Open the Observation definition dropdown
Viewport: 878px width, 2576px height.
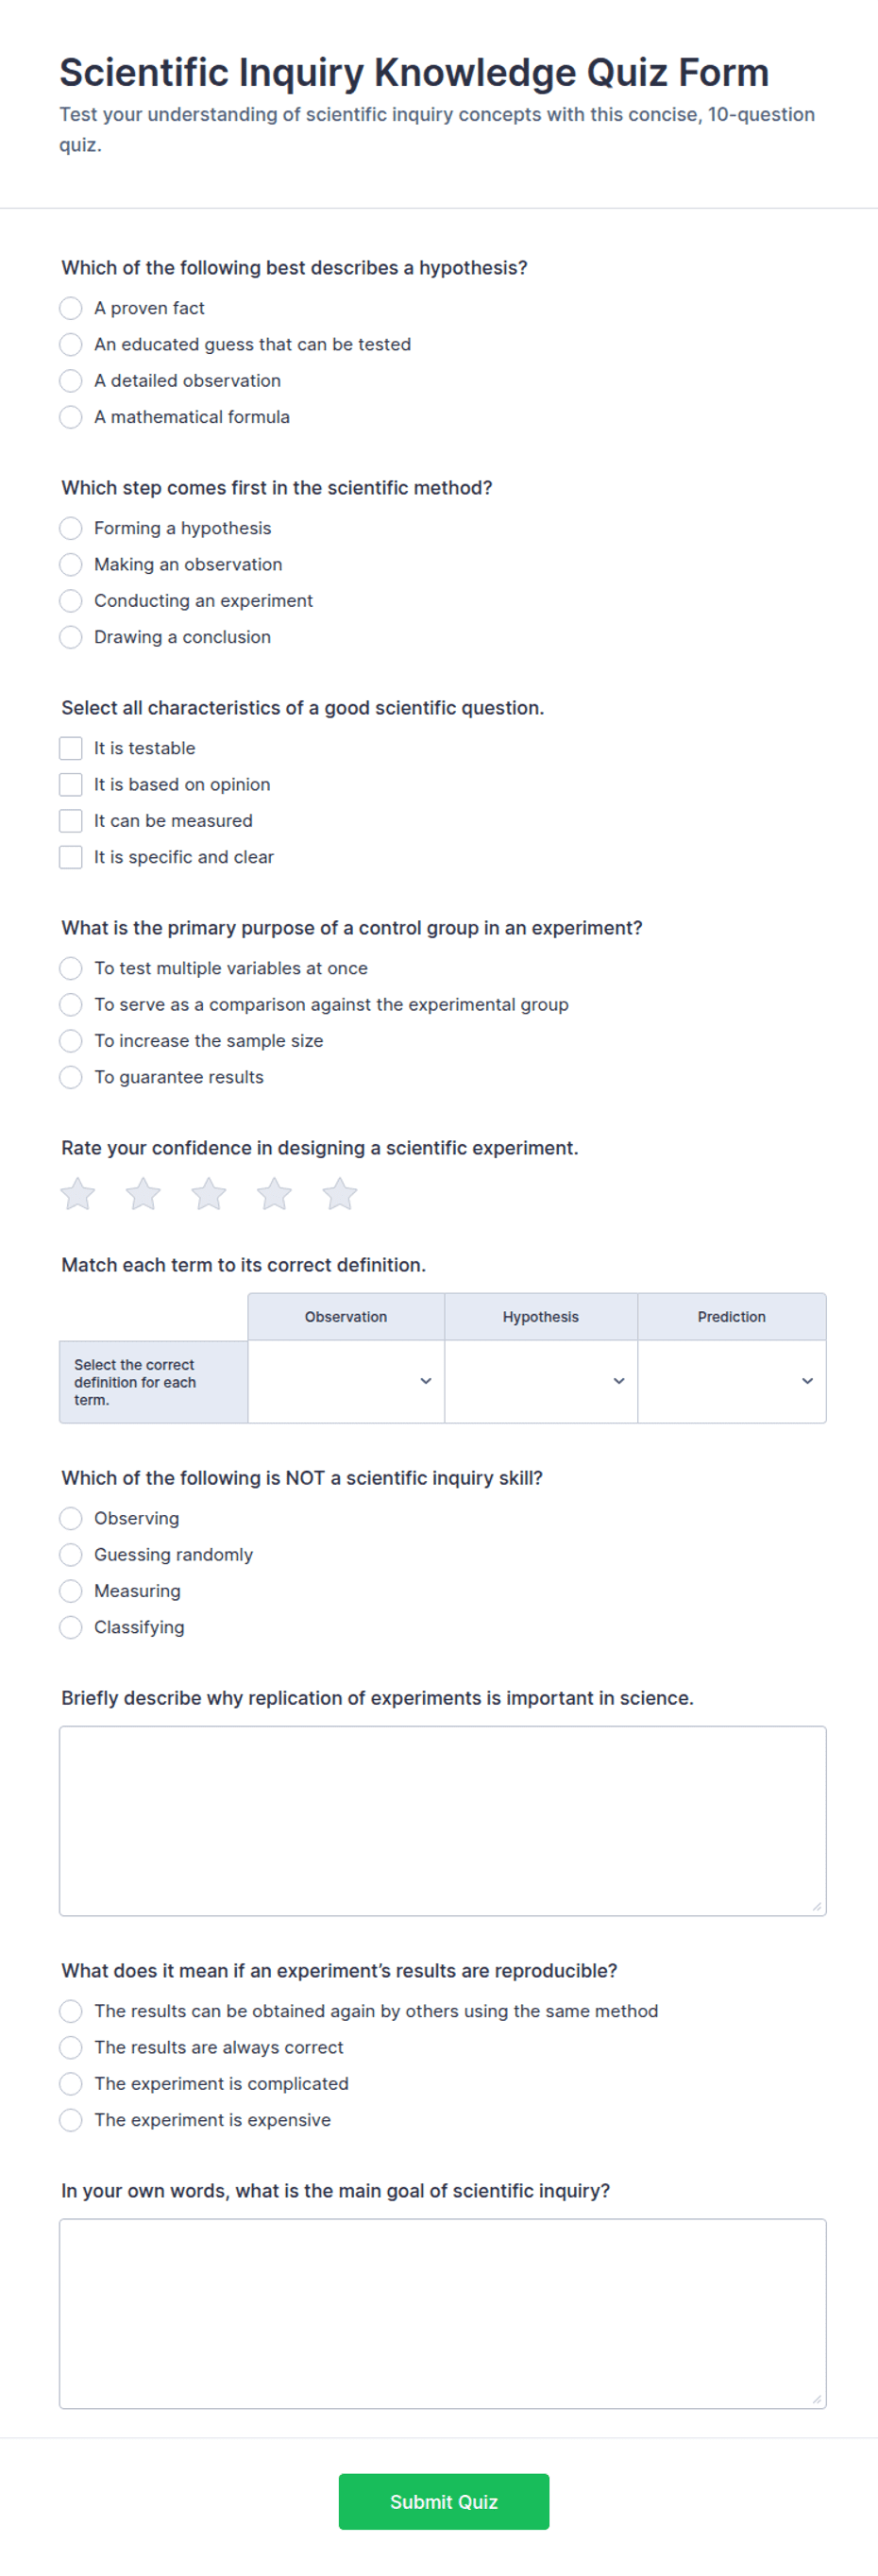[x=346, y=1381]
